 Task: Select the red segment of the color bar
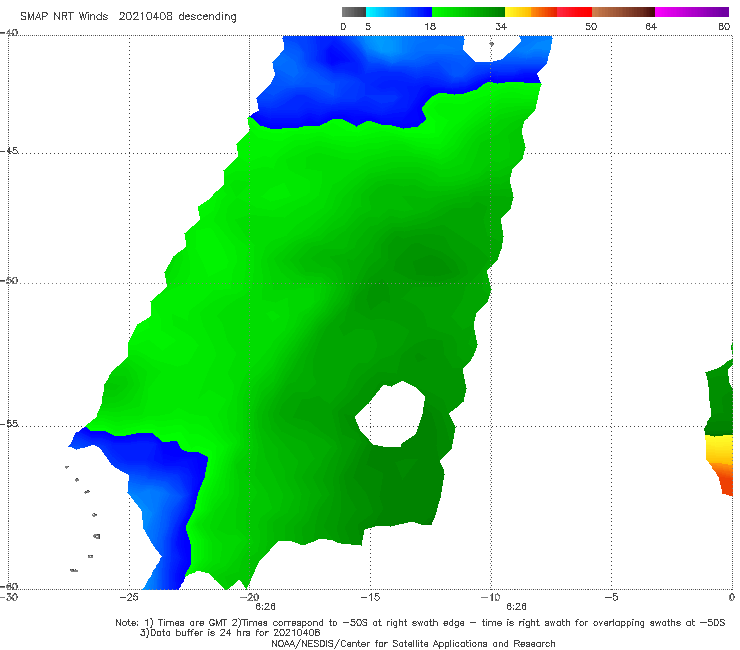pos(574,12)
